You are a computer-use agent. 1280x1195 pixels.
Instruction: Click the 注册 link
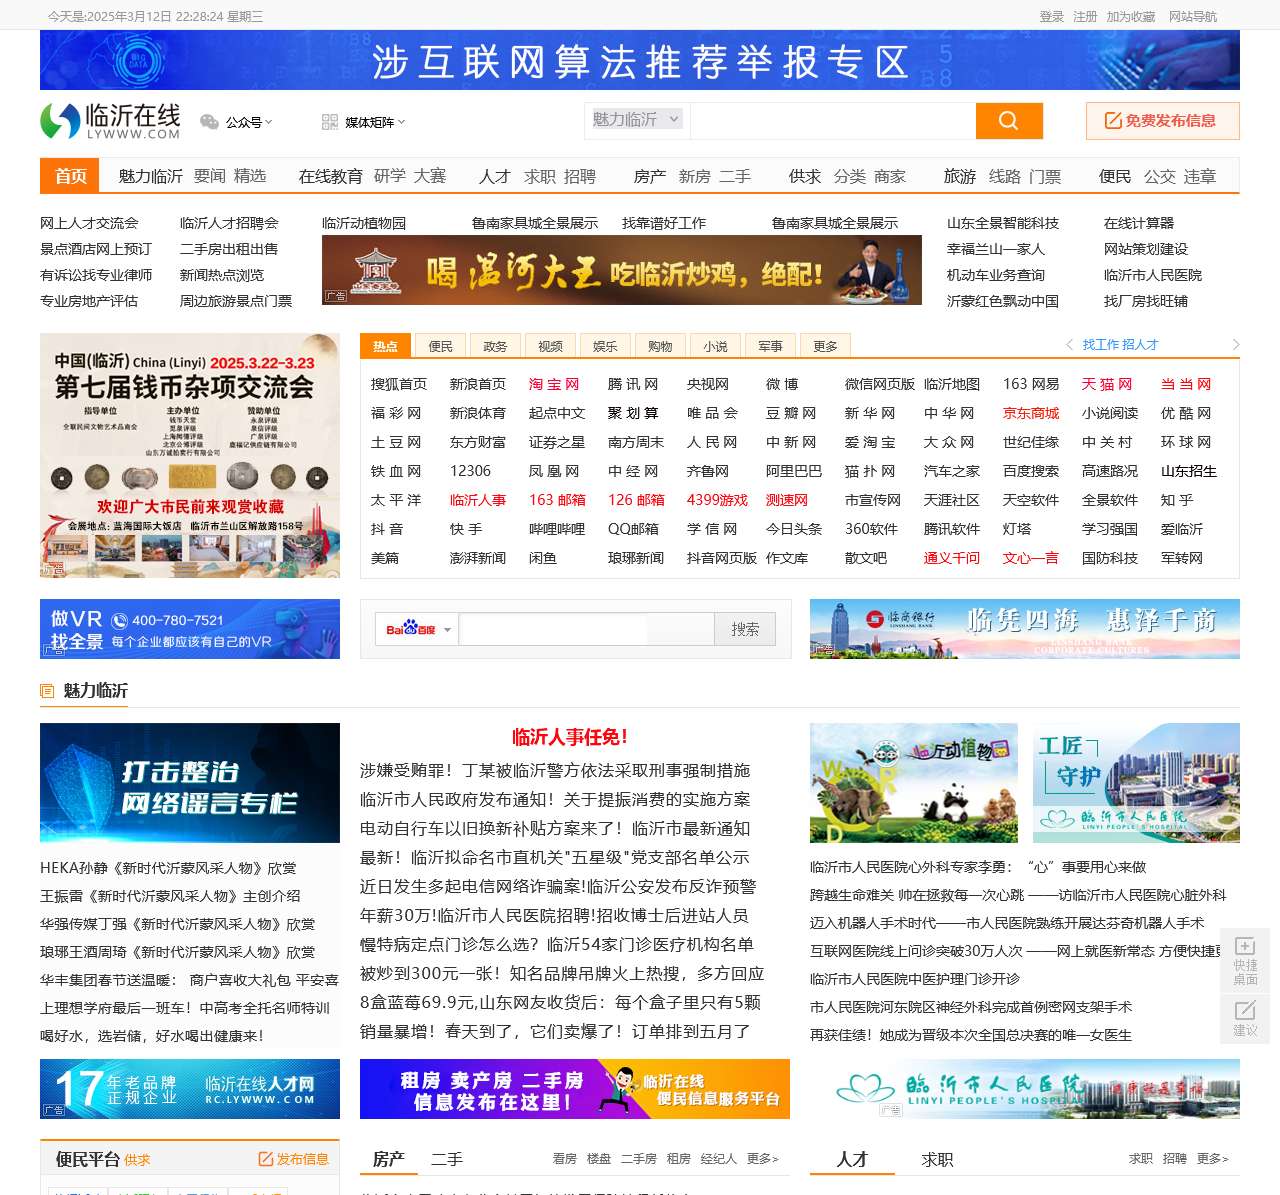point(1085,17)
